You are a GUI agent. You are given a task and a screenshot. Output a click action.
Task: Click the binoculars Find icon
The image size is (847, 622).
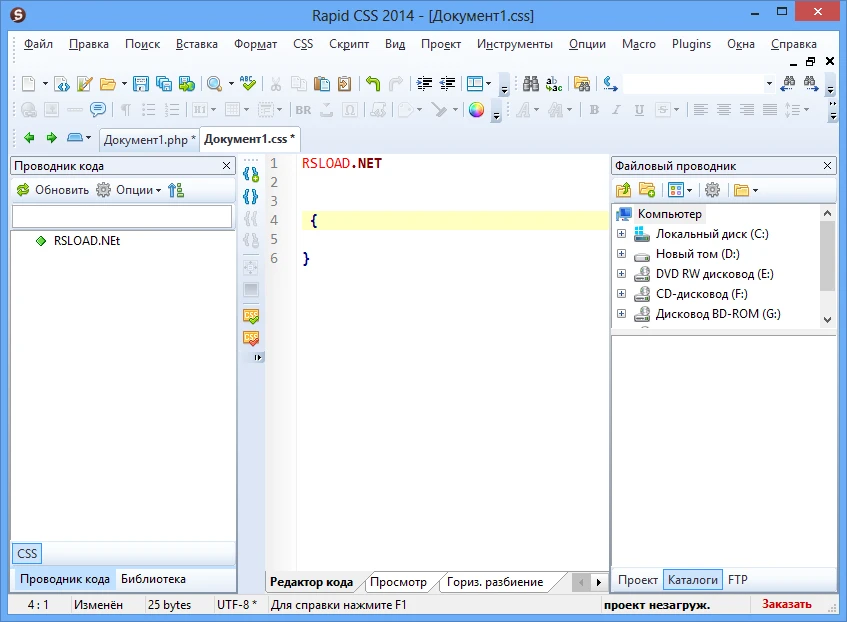(x=531, y=84)
